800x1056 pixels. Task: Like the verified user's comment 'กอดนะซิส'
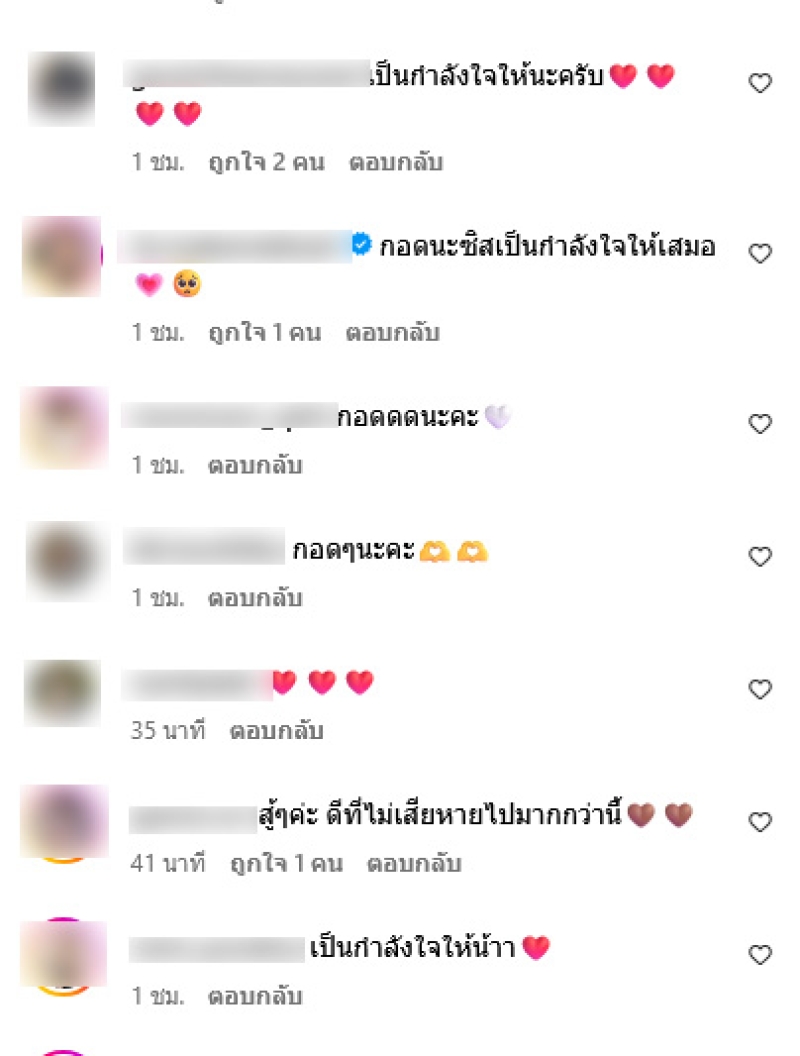click(x=760, y=253)
